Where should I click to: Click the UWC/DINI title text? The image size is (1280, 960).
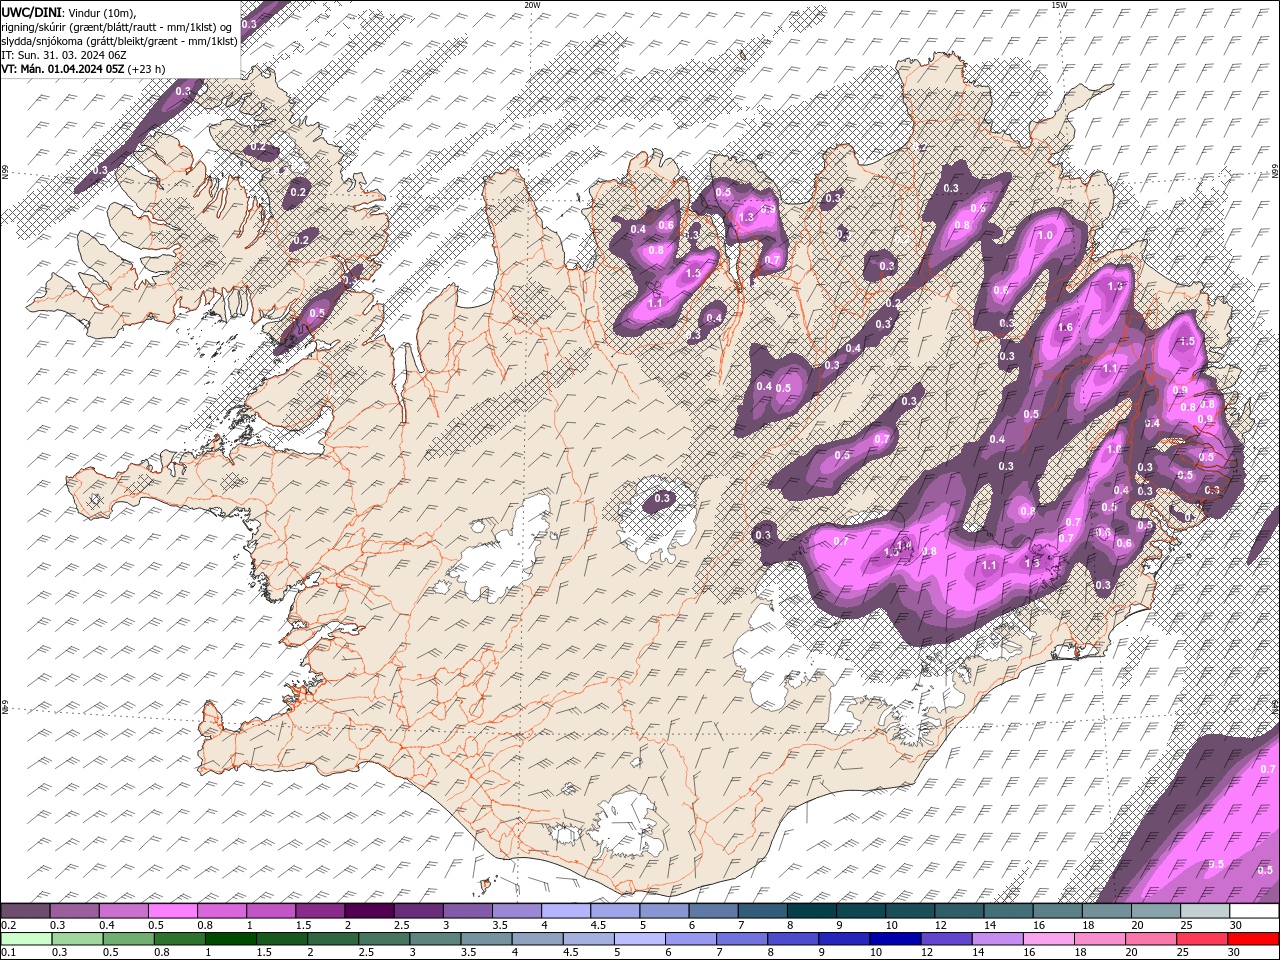(30, 11)
